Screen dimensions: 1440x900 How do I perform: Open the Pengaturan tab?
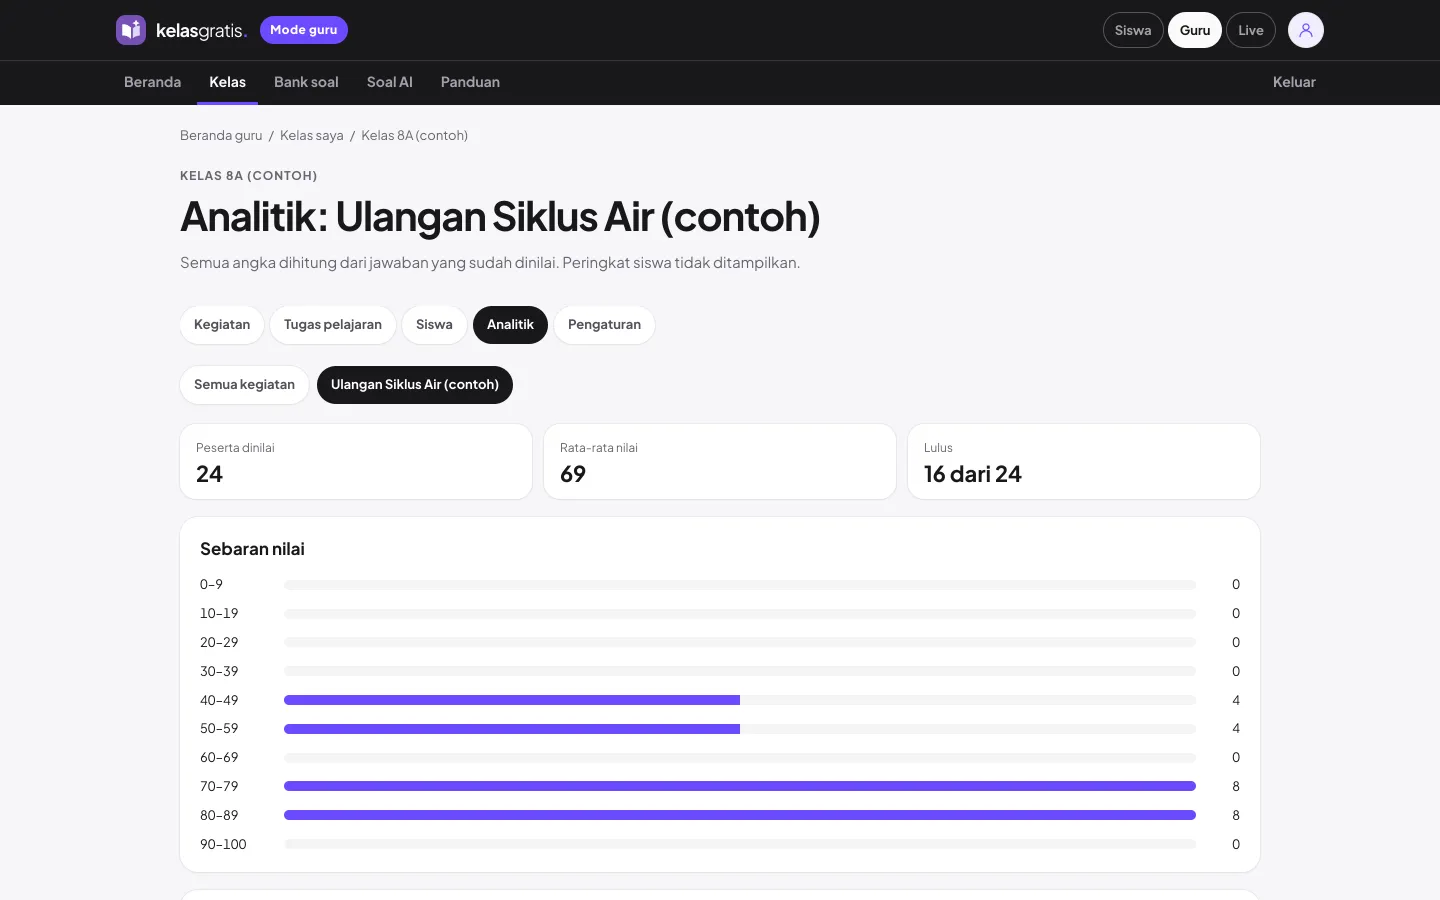(x=604, y=325)
